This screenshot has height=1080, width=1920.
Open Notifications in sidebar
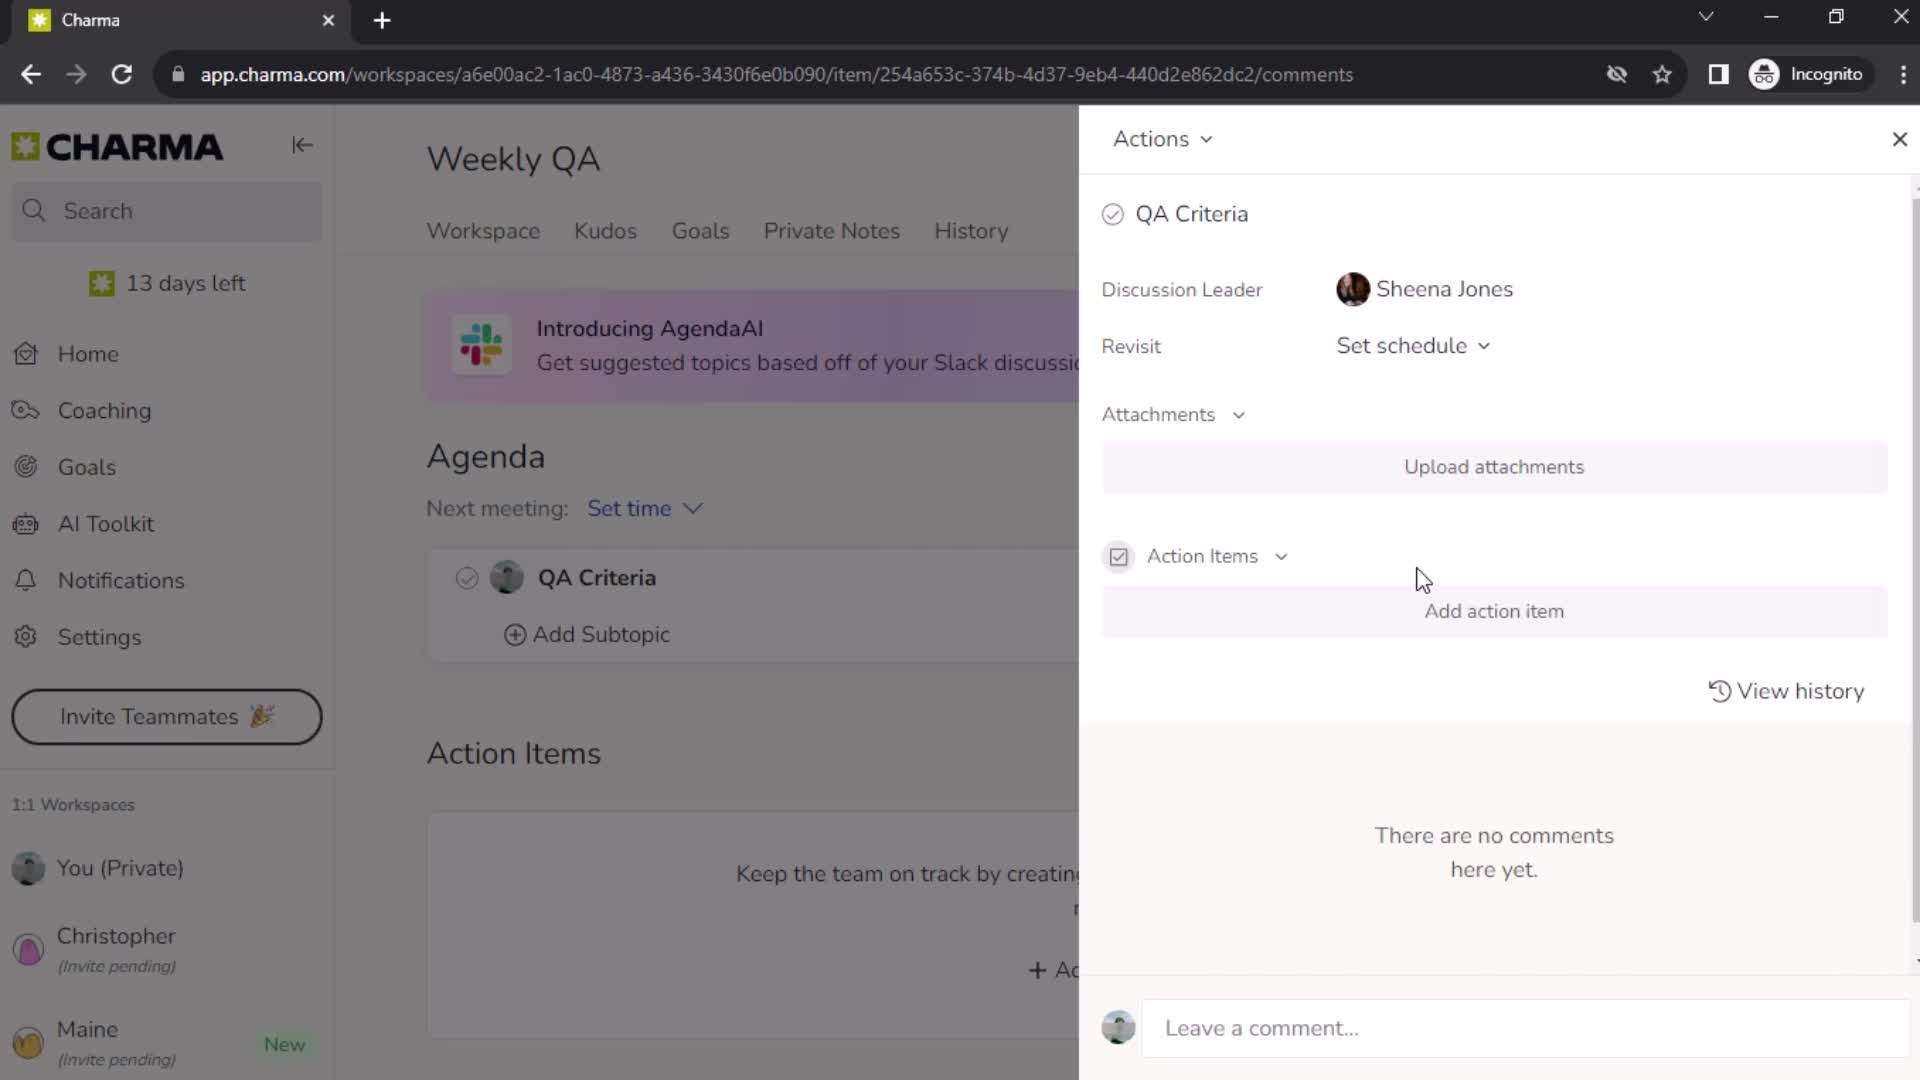pyautogui.click(x=121, y=580)
